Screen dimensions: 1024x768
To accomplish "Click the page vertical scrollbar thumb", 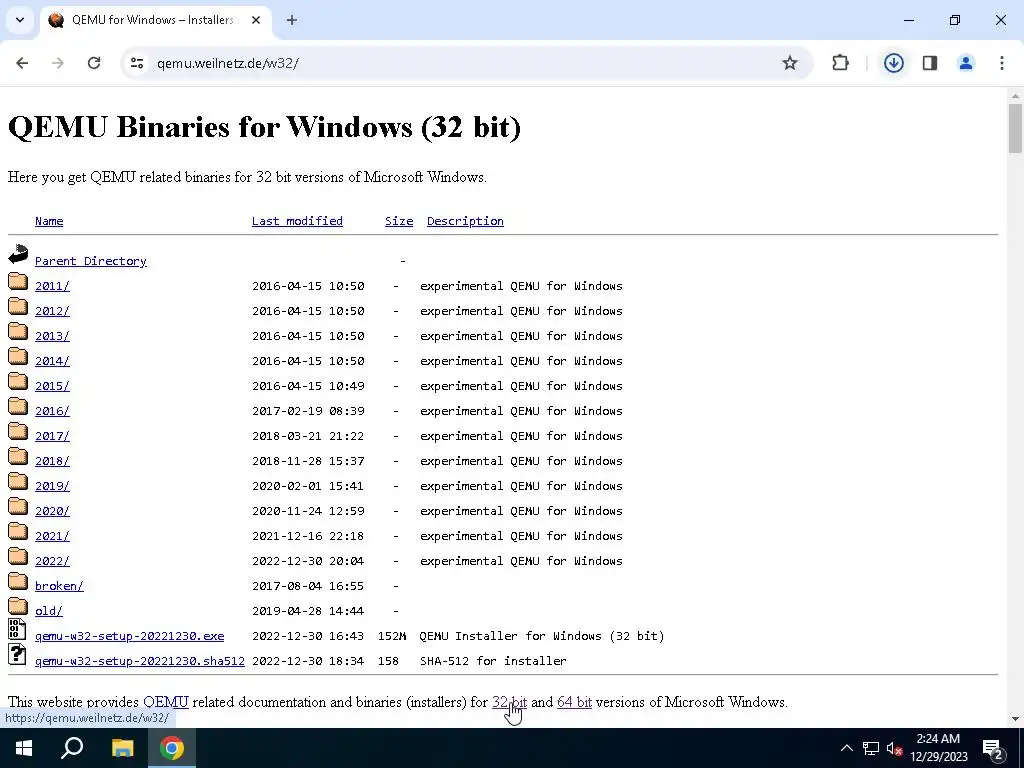I will (1015, 129).
